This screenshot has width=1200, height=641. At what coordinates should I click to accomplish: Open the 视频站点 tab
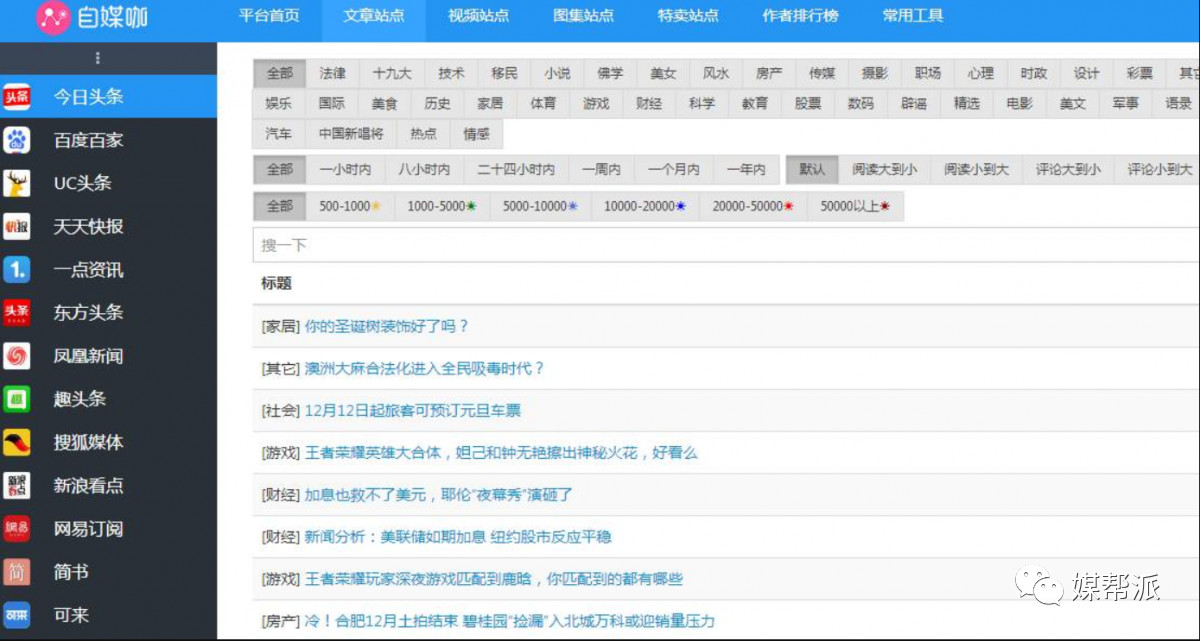click(478, 16)
